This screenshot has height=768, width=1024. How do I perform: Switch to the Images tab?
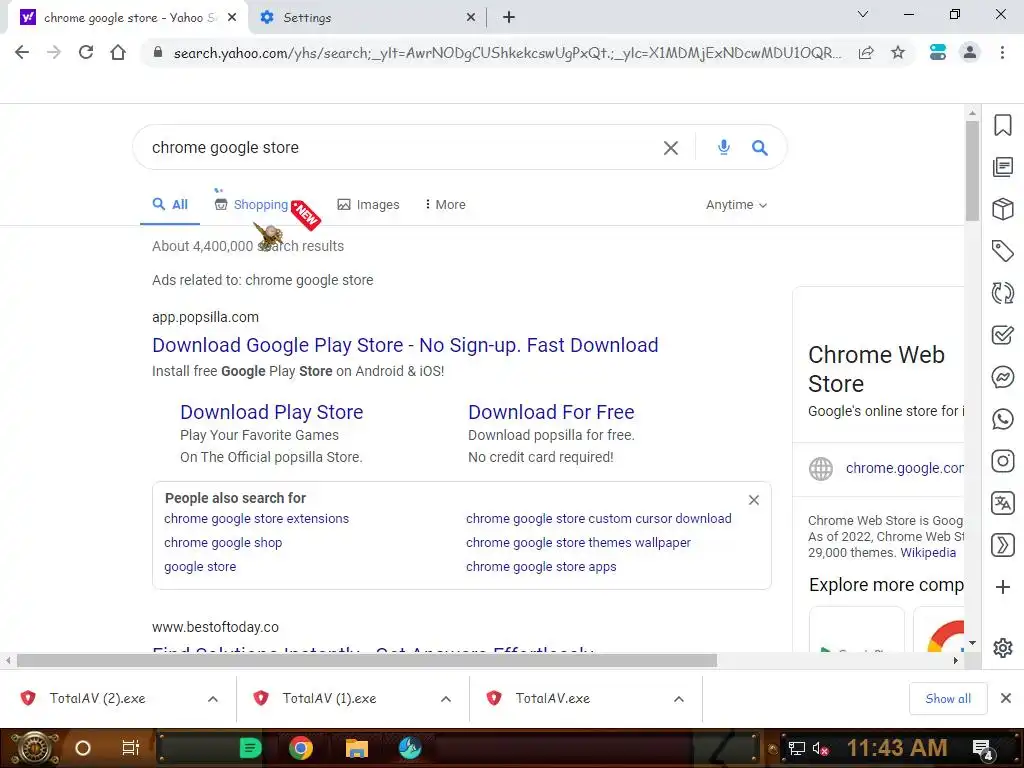368,205
